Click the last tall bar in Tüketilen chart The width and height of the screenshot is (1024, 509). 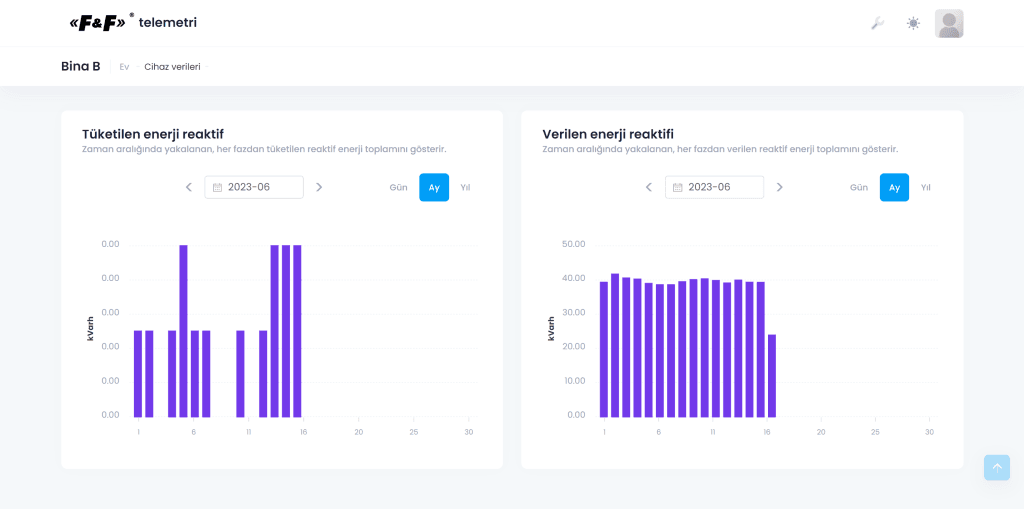[x=297, y=331]
